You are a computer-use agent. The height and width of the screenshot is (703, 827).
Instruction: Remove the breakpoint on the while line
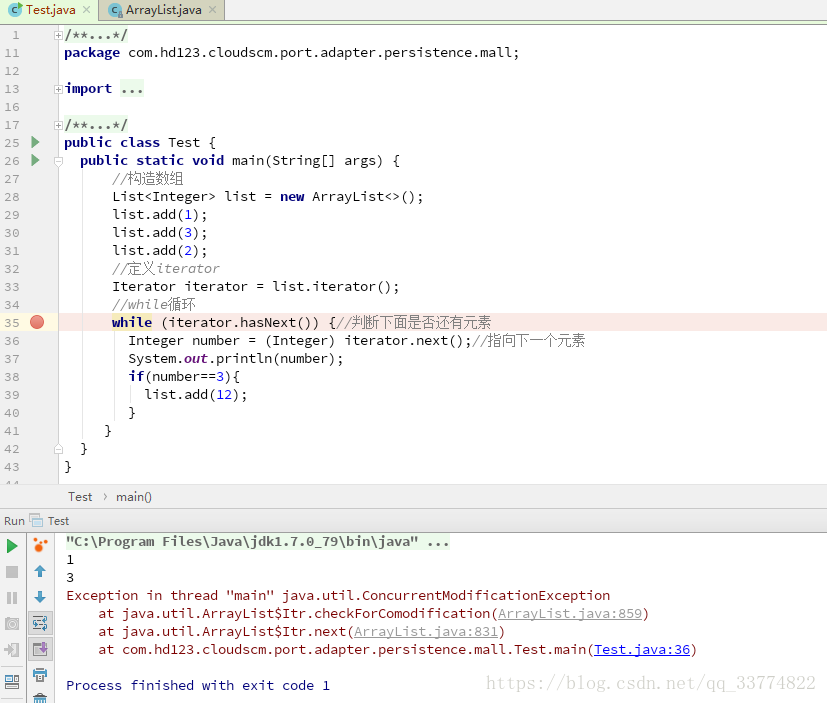[35, 322]
